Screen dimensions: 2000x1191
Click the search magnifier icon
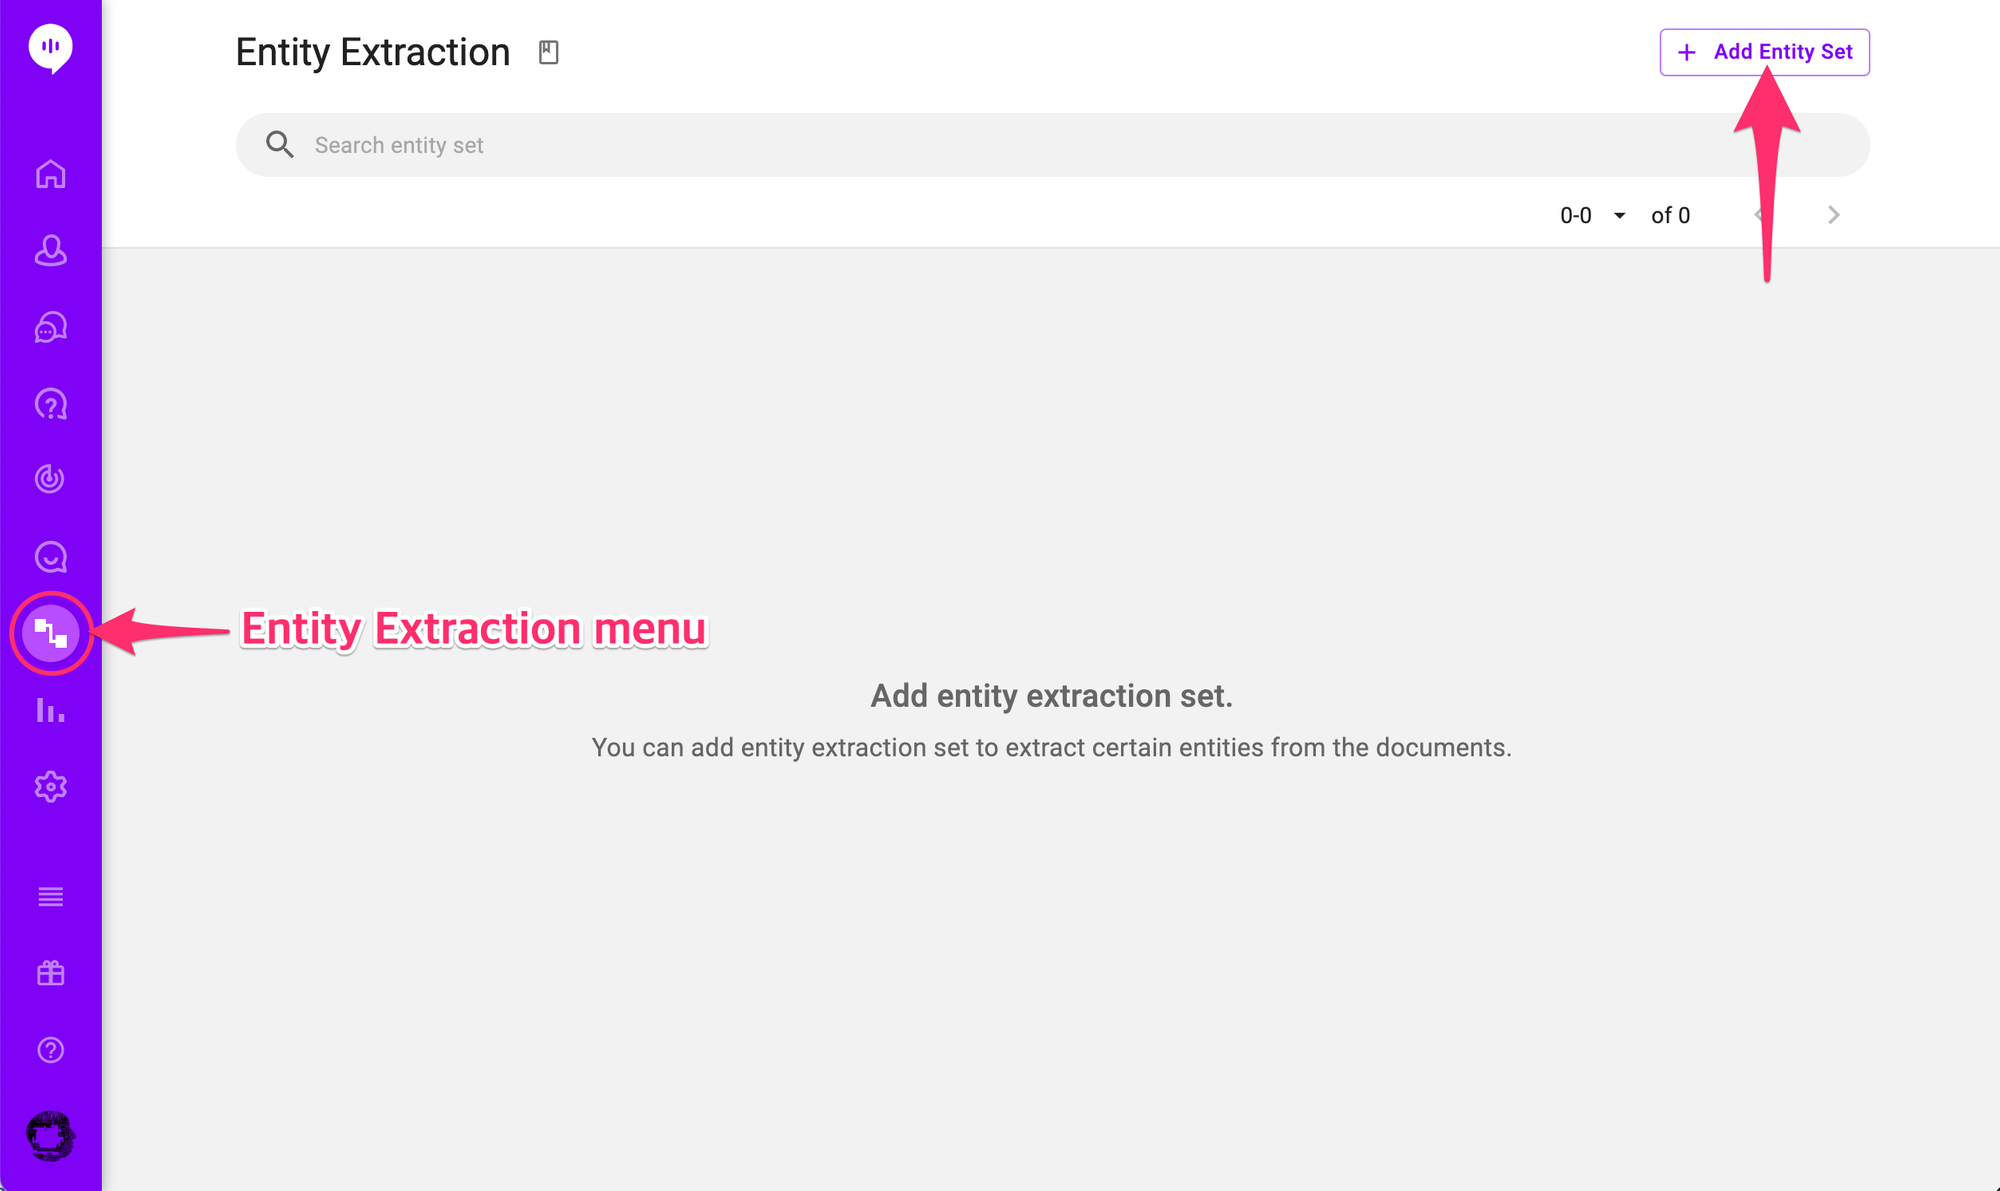[x=280, y=145]
